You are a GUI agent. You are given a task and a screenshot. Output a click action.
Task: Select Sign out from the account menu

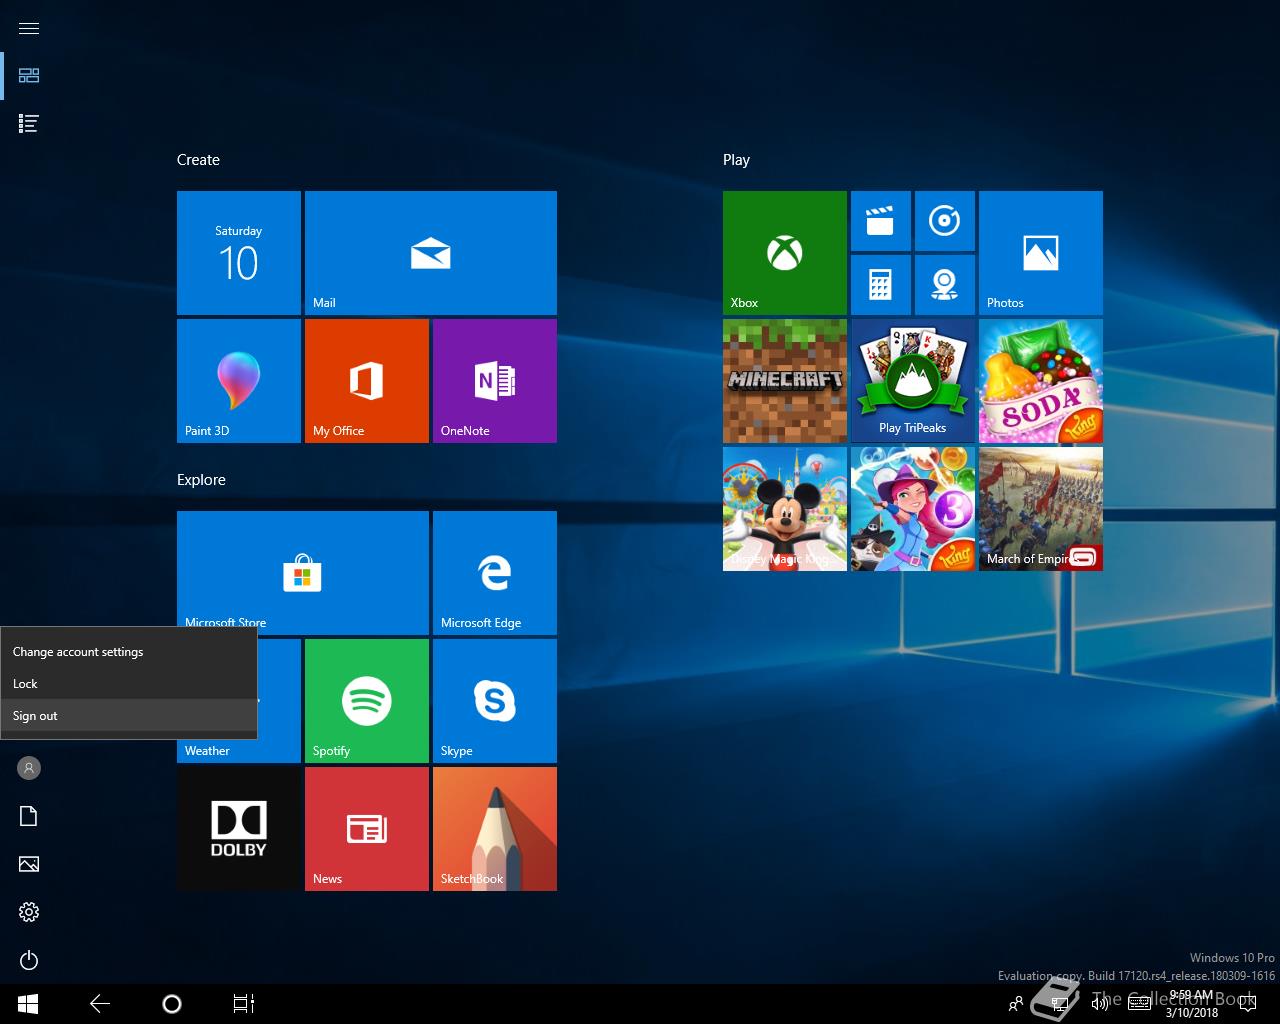pos(128,716)
